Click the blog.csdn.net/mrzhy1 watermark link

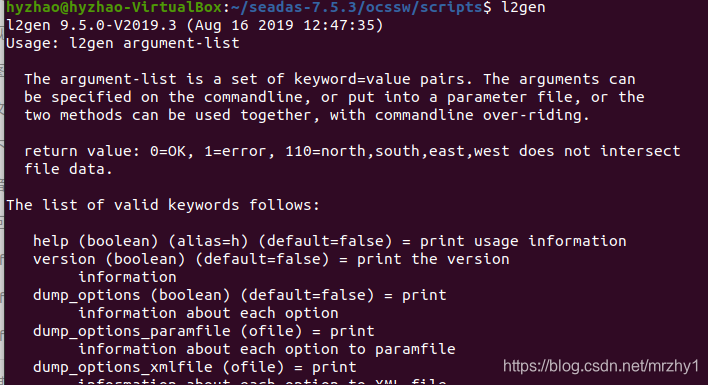pos(601,366)
